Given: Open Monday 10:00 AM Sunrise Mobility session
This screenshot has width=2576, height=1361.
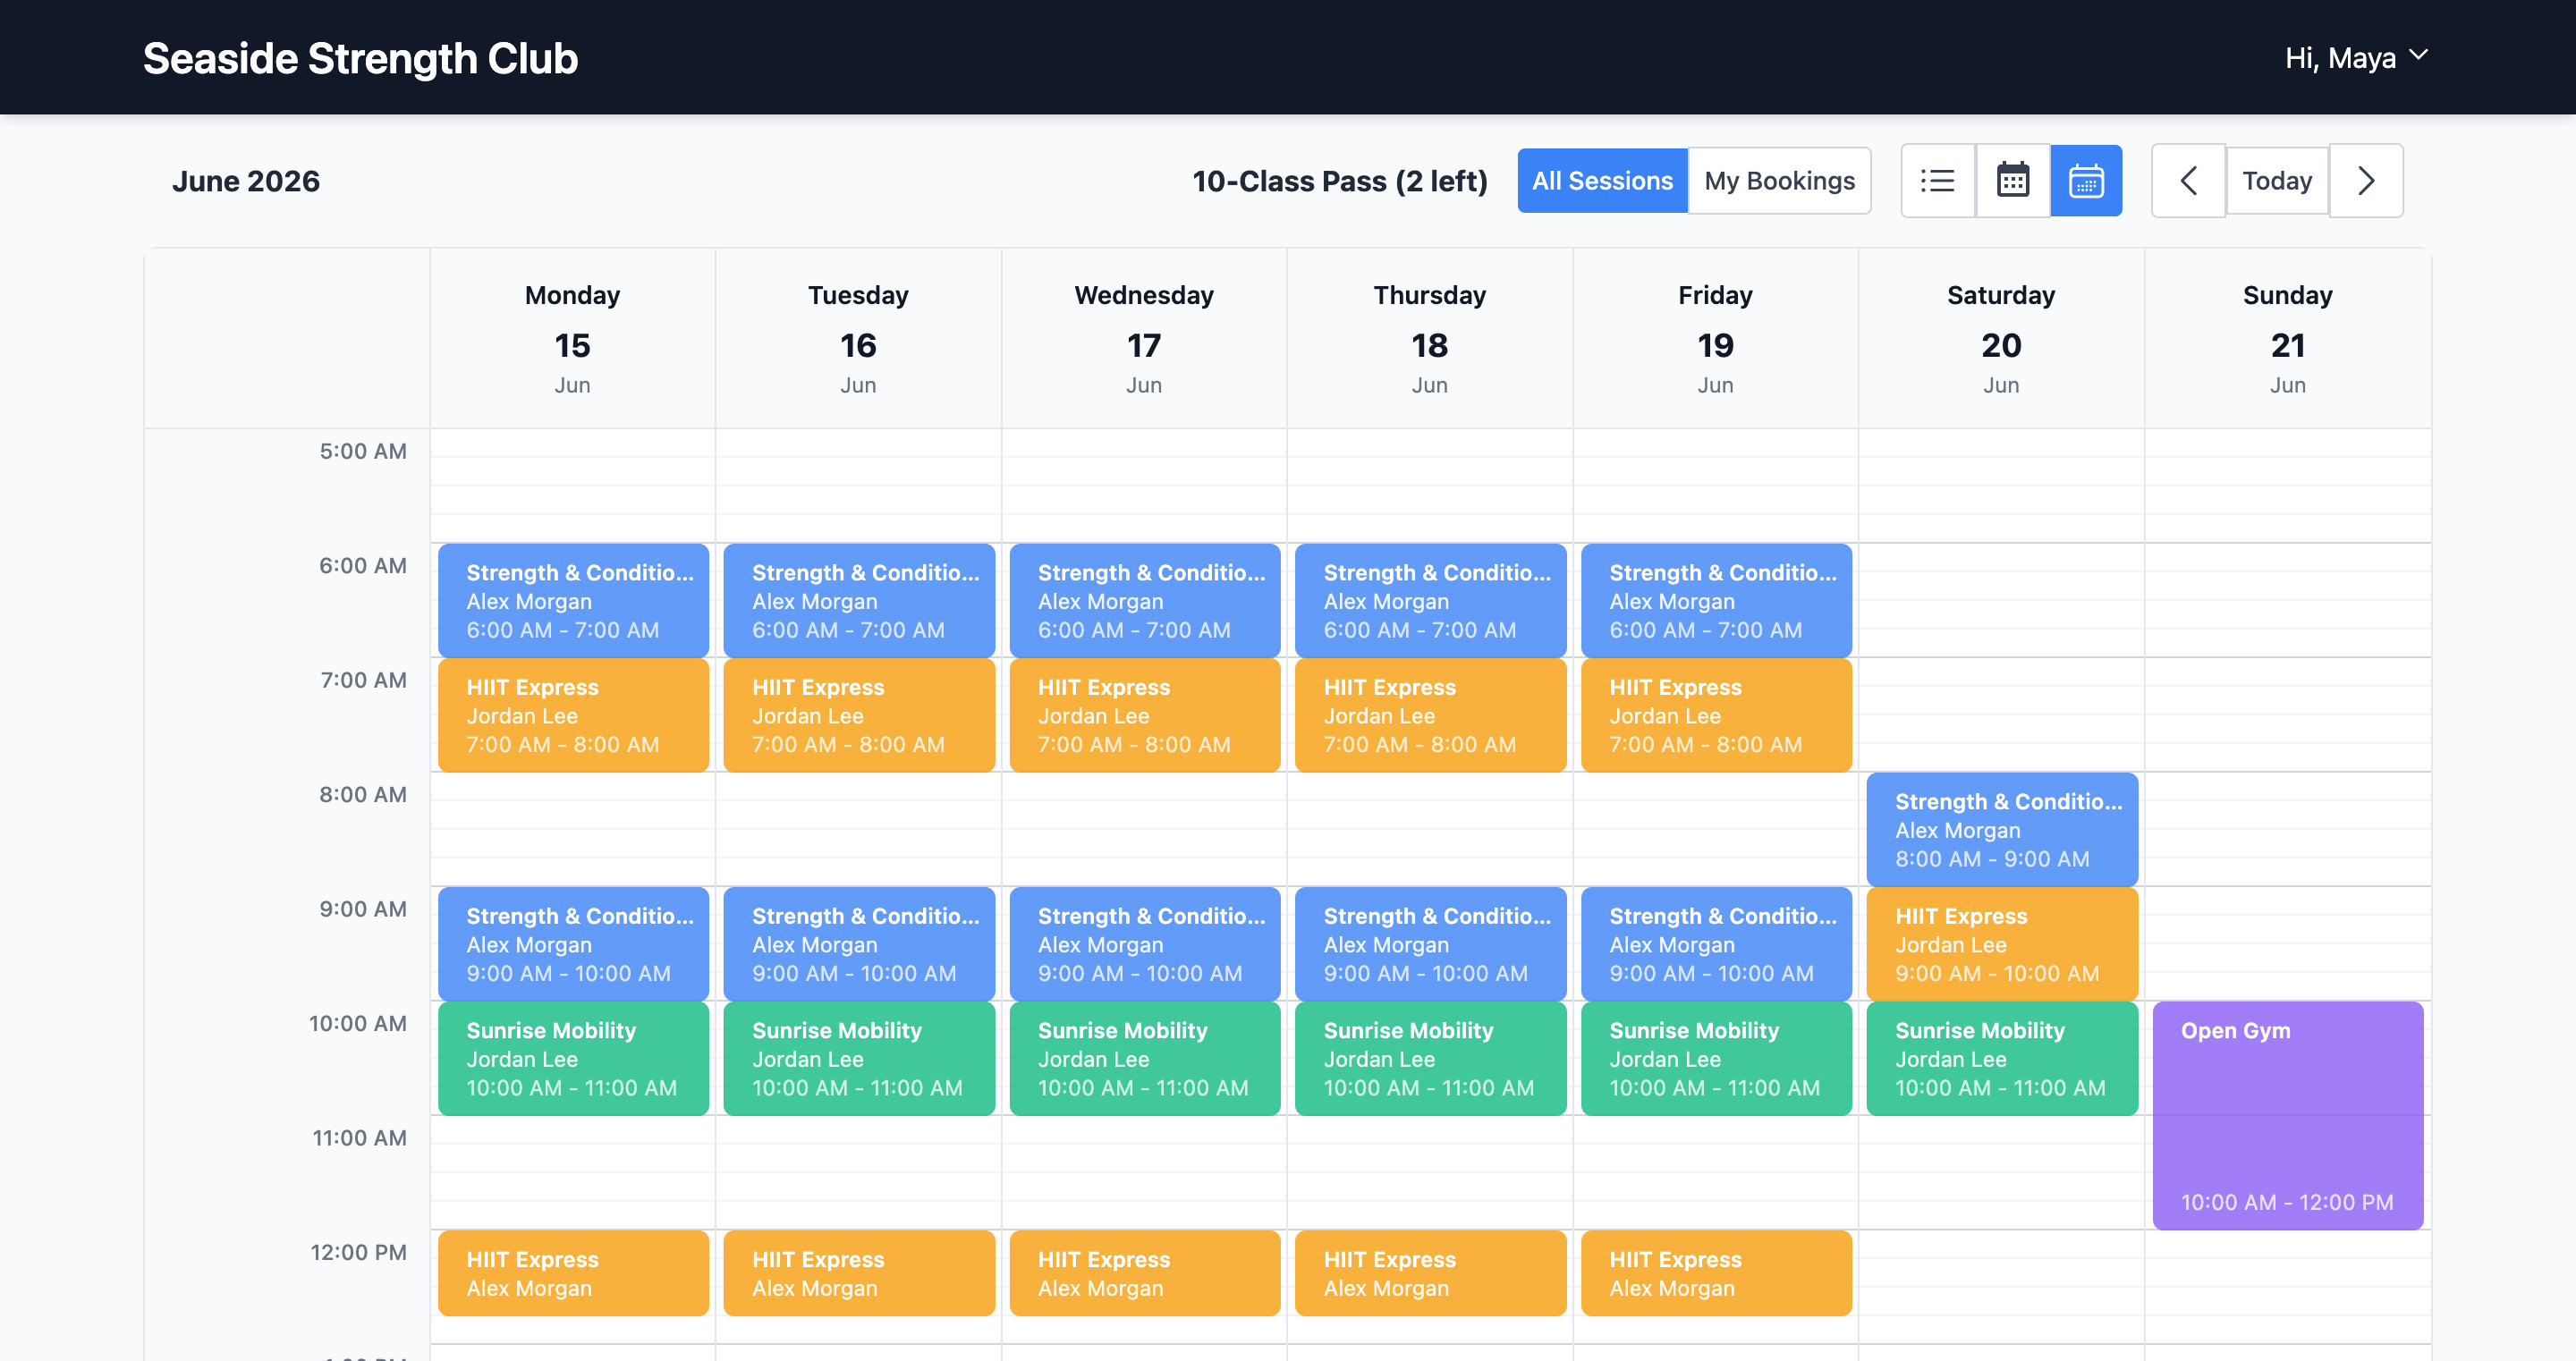Looking at the screenshot, I should point(573,1058).
